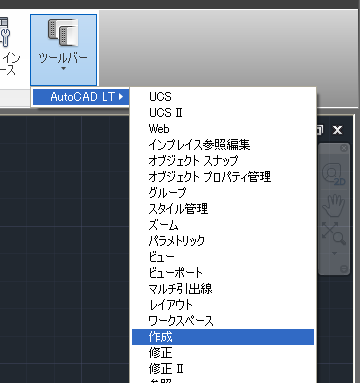Close the drawing viewport window
Screen dimensions: 360x383
pos(337,130)
